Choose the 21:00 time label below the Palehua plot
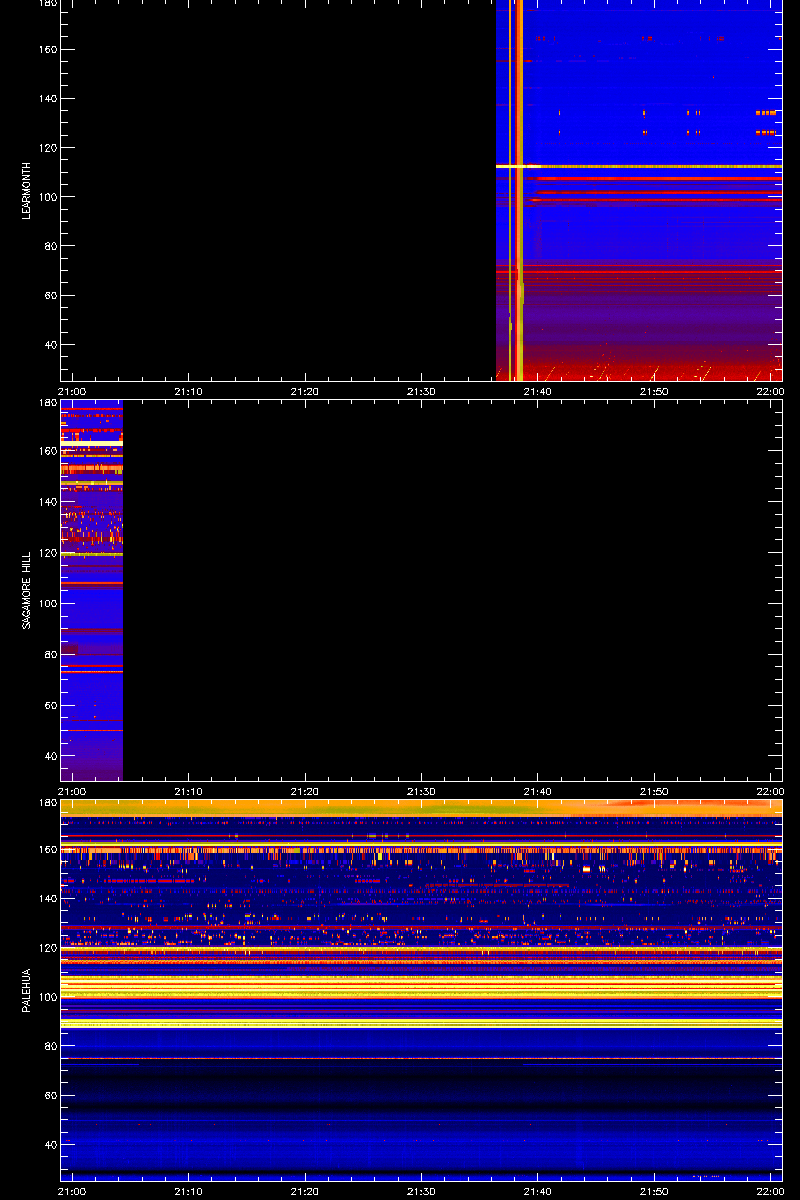The height and width of the screenshot is (1200, 800). click(72, 1191)
